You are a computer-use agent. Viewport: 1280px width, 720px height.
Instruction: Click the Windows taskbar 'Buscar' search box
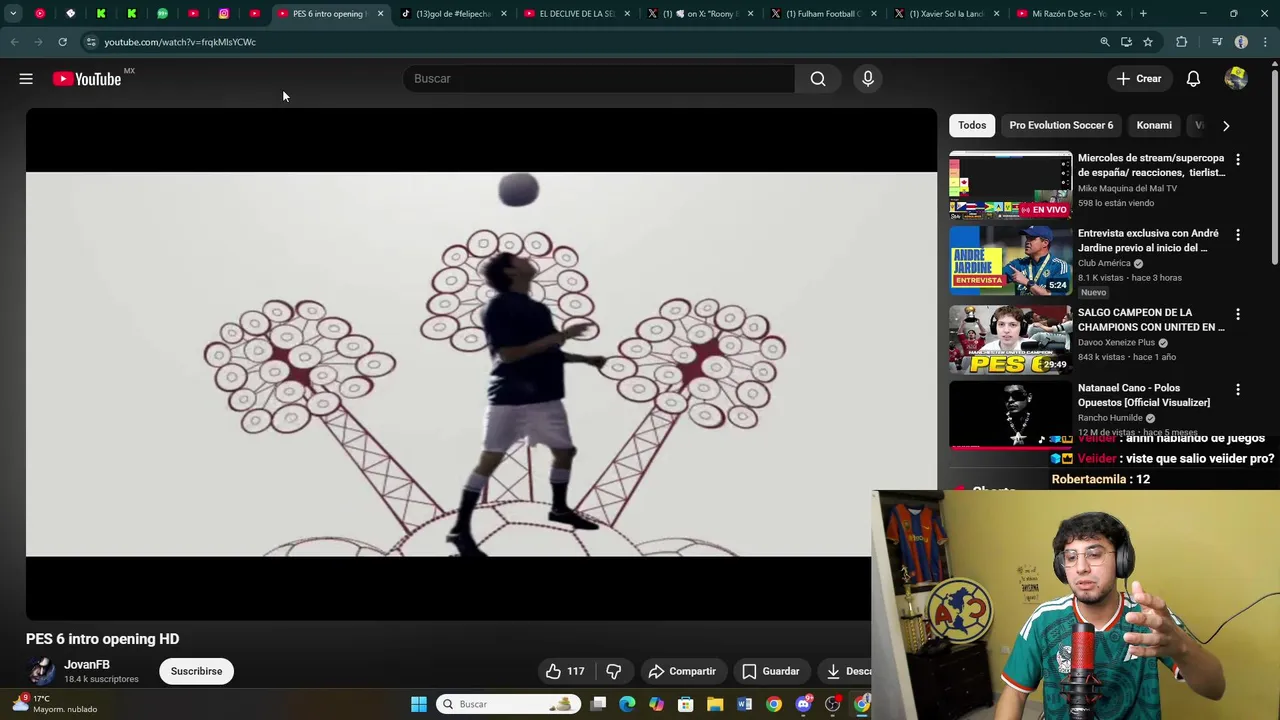pos(508,704)
